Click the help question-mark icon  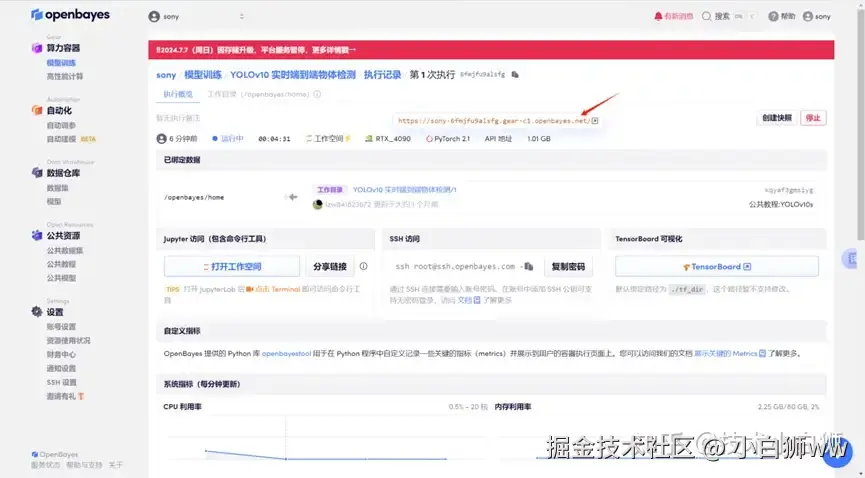(x=773, y=17)
